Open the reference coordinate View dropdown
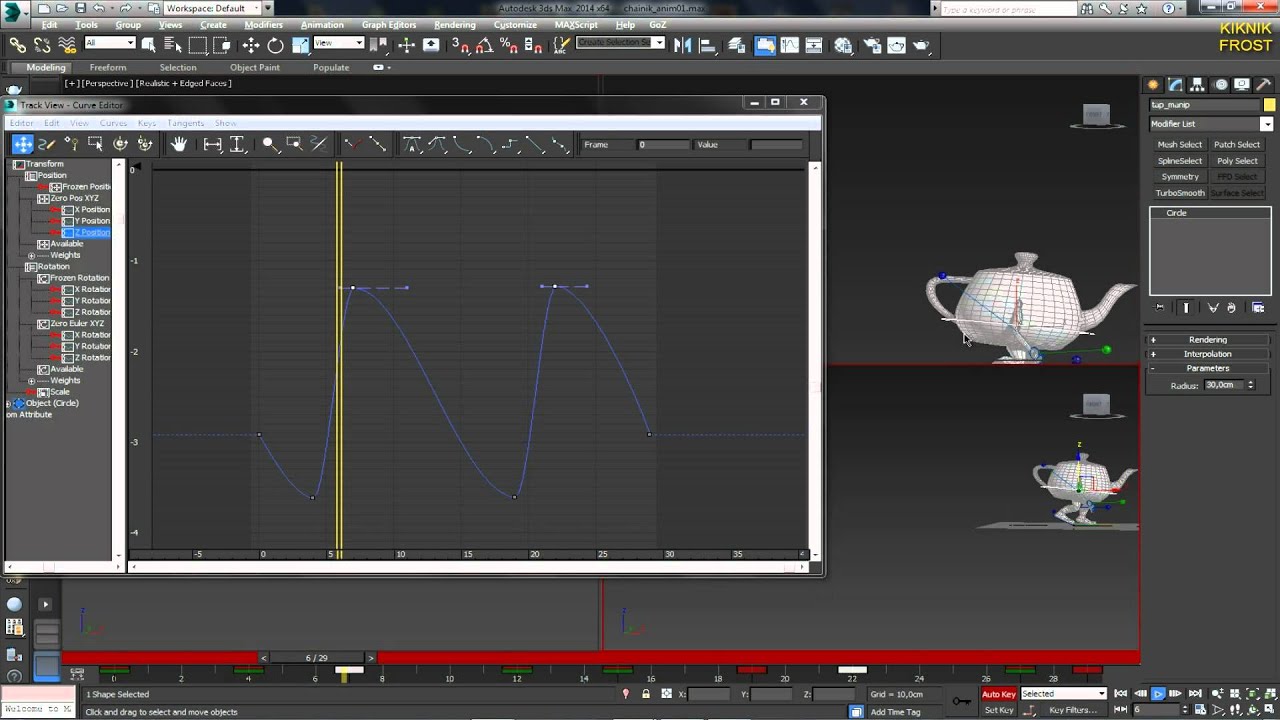This screenshot has height=720, width=1280. [339, 43]
